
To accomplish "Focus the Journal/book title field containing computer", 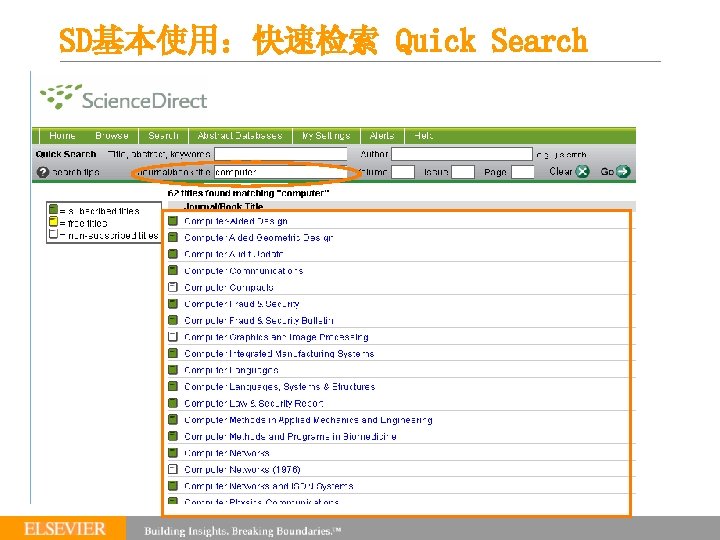I will 281,172.
